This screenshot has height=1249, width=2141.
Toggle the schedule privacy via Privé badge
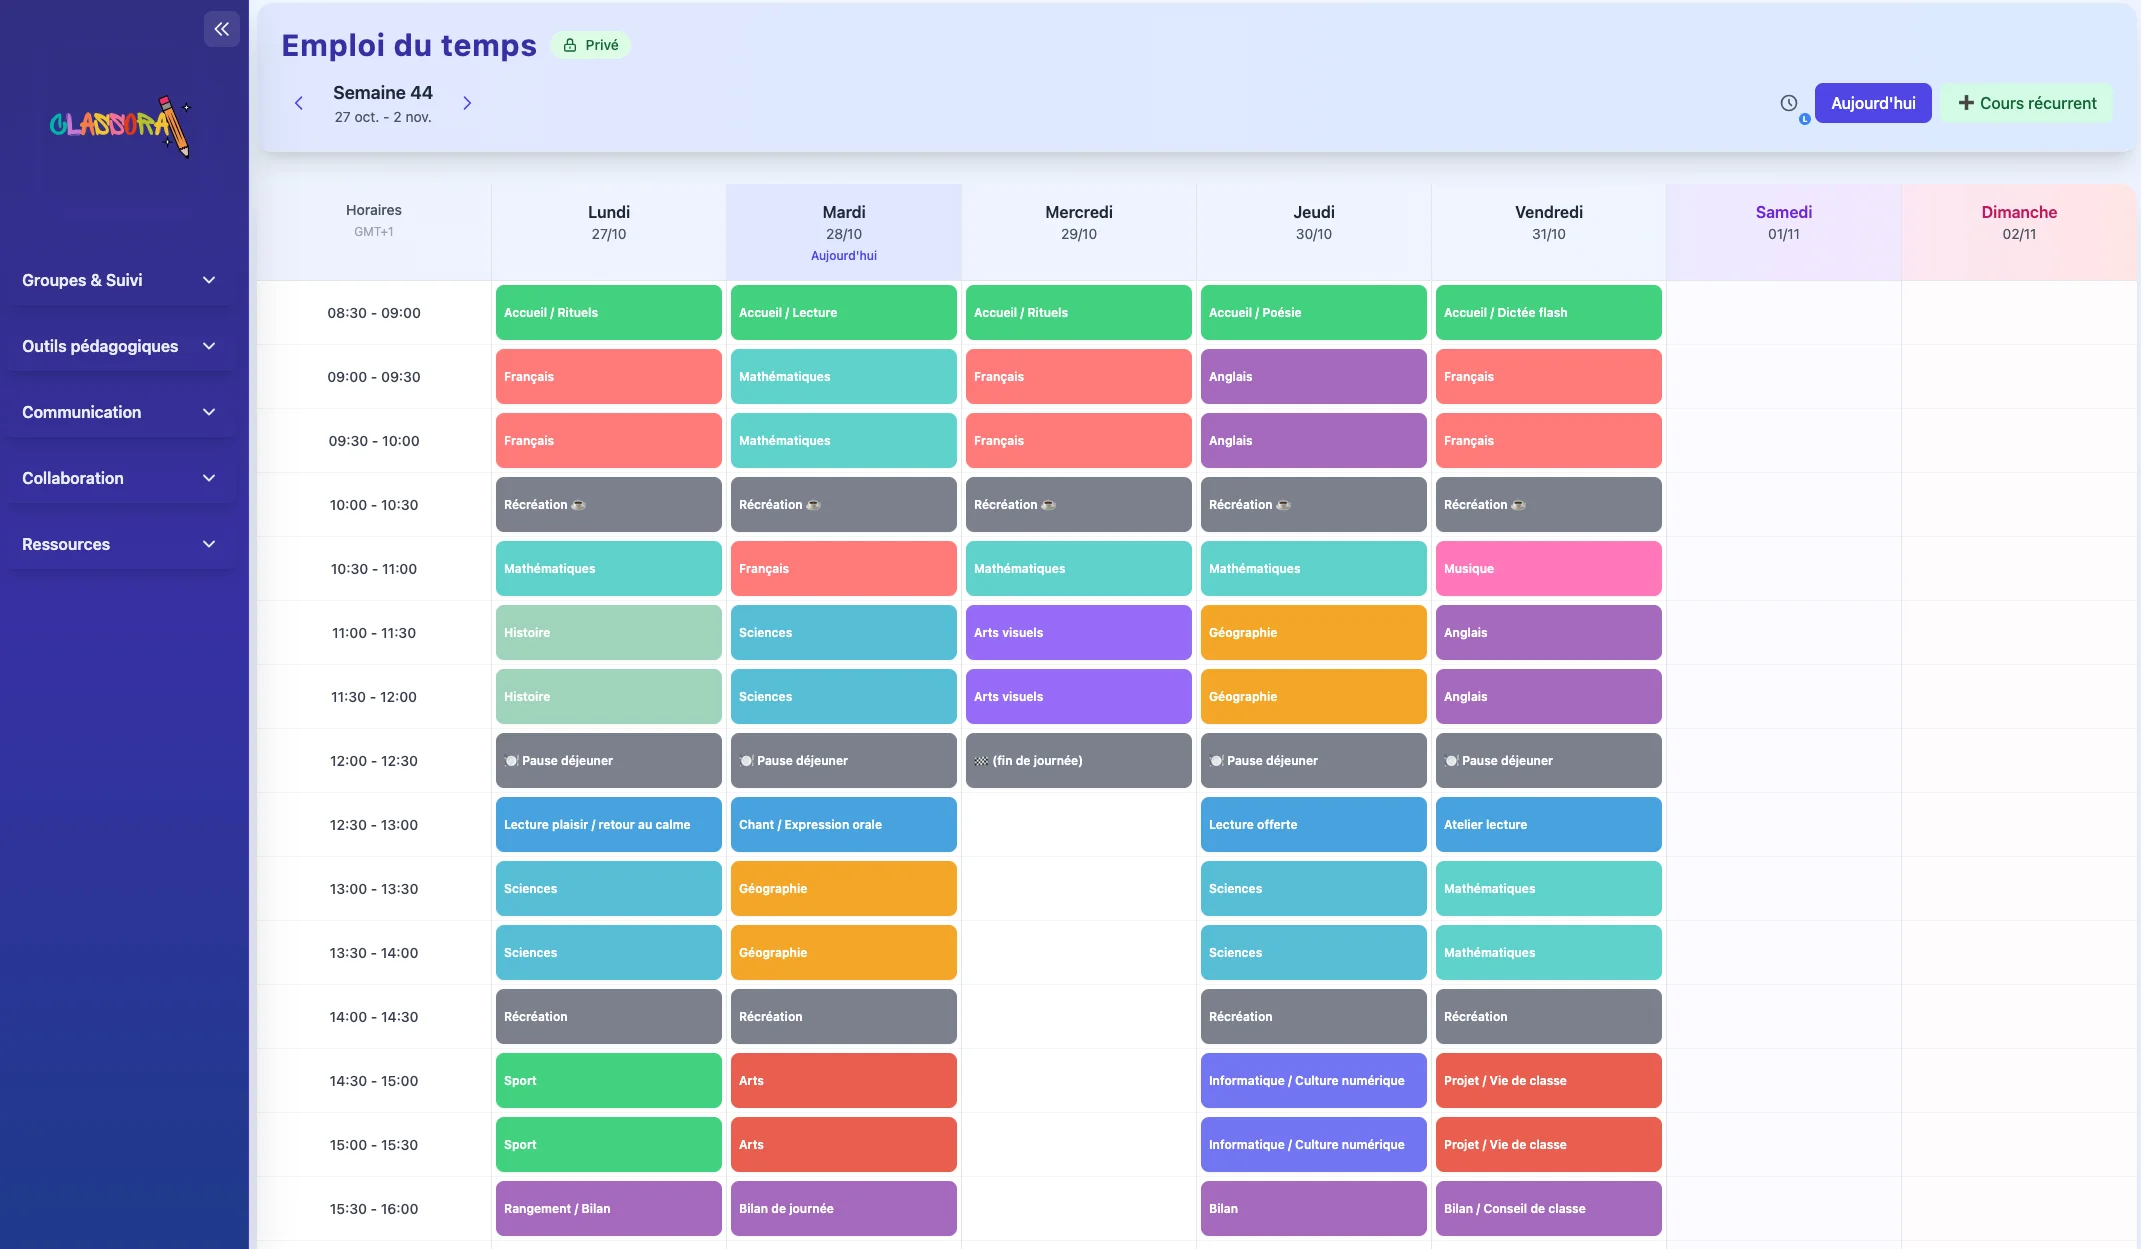coord(590,44)
